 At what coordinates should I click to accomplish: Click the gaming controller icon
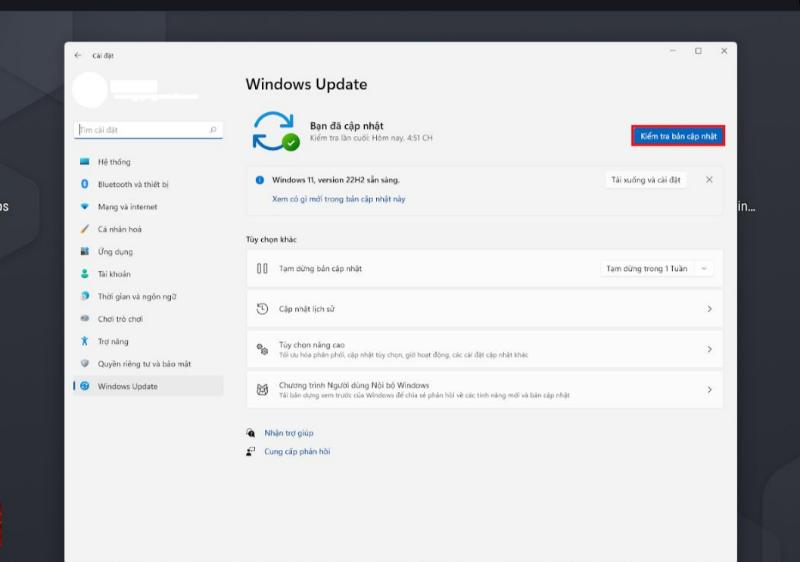click(x=85, y=318)
